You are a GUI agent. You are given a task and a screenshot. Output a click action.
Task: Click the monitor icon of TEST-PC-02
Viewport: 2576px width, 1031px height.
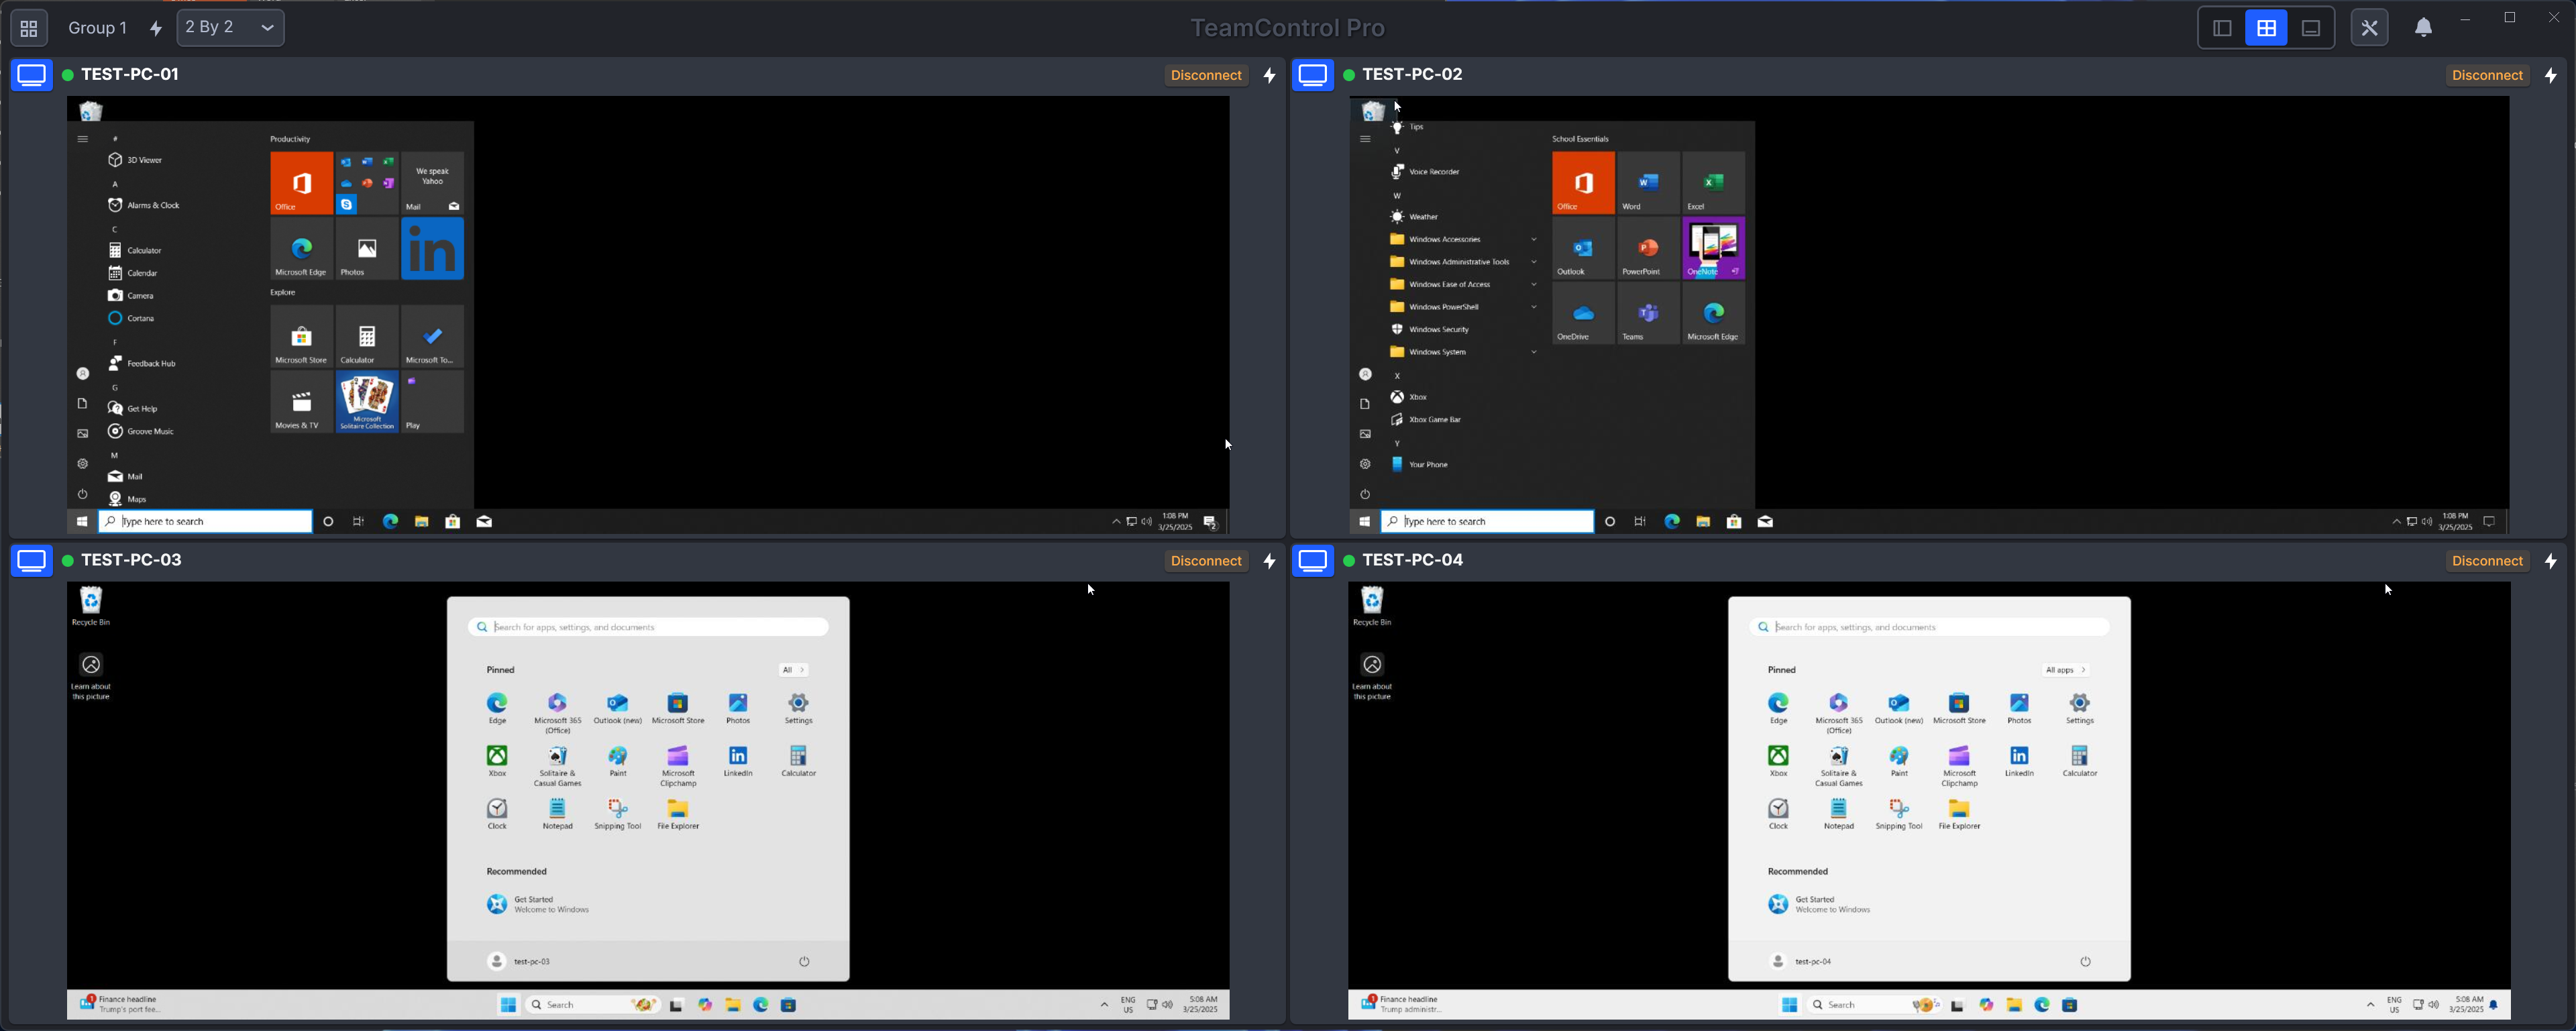[x=1313, y=75]
